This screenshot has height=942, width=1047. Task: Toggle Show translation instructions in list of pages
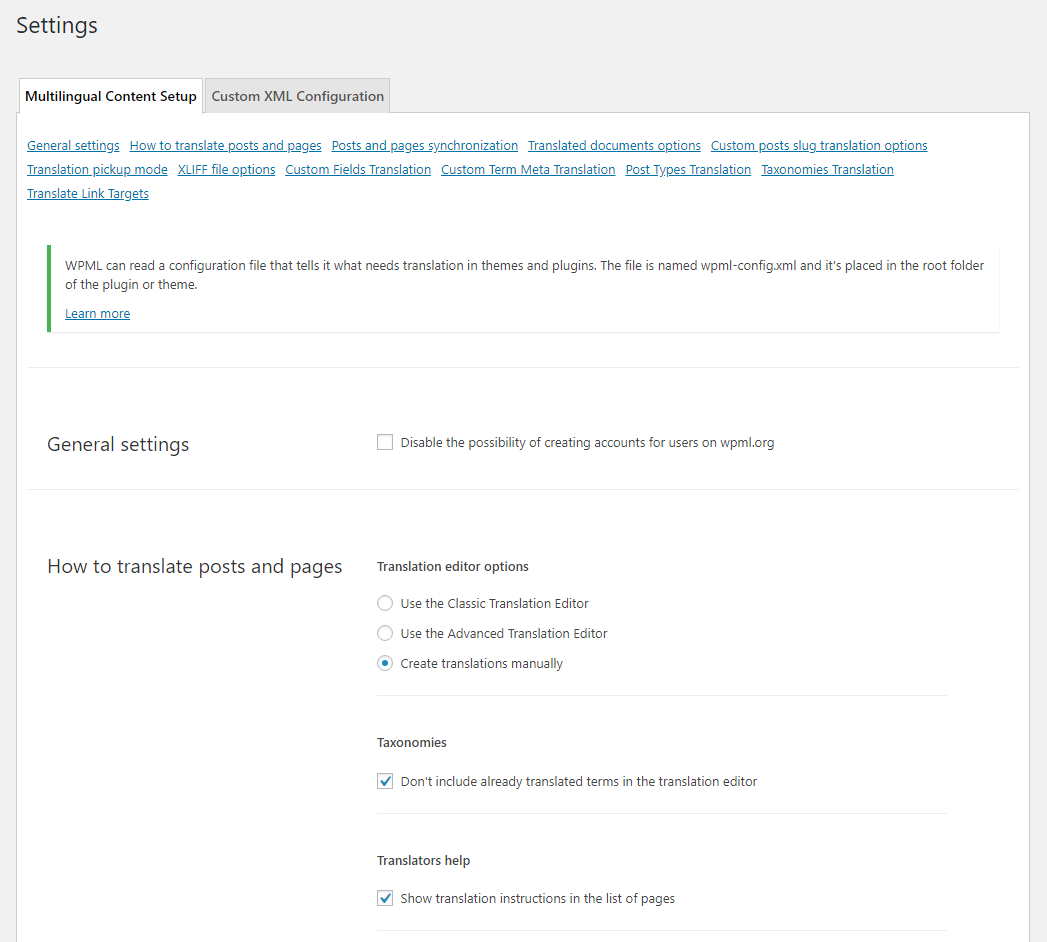pos(385,899)
